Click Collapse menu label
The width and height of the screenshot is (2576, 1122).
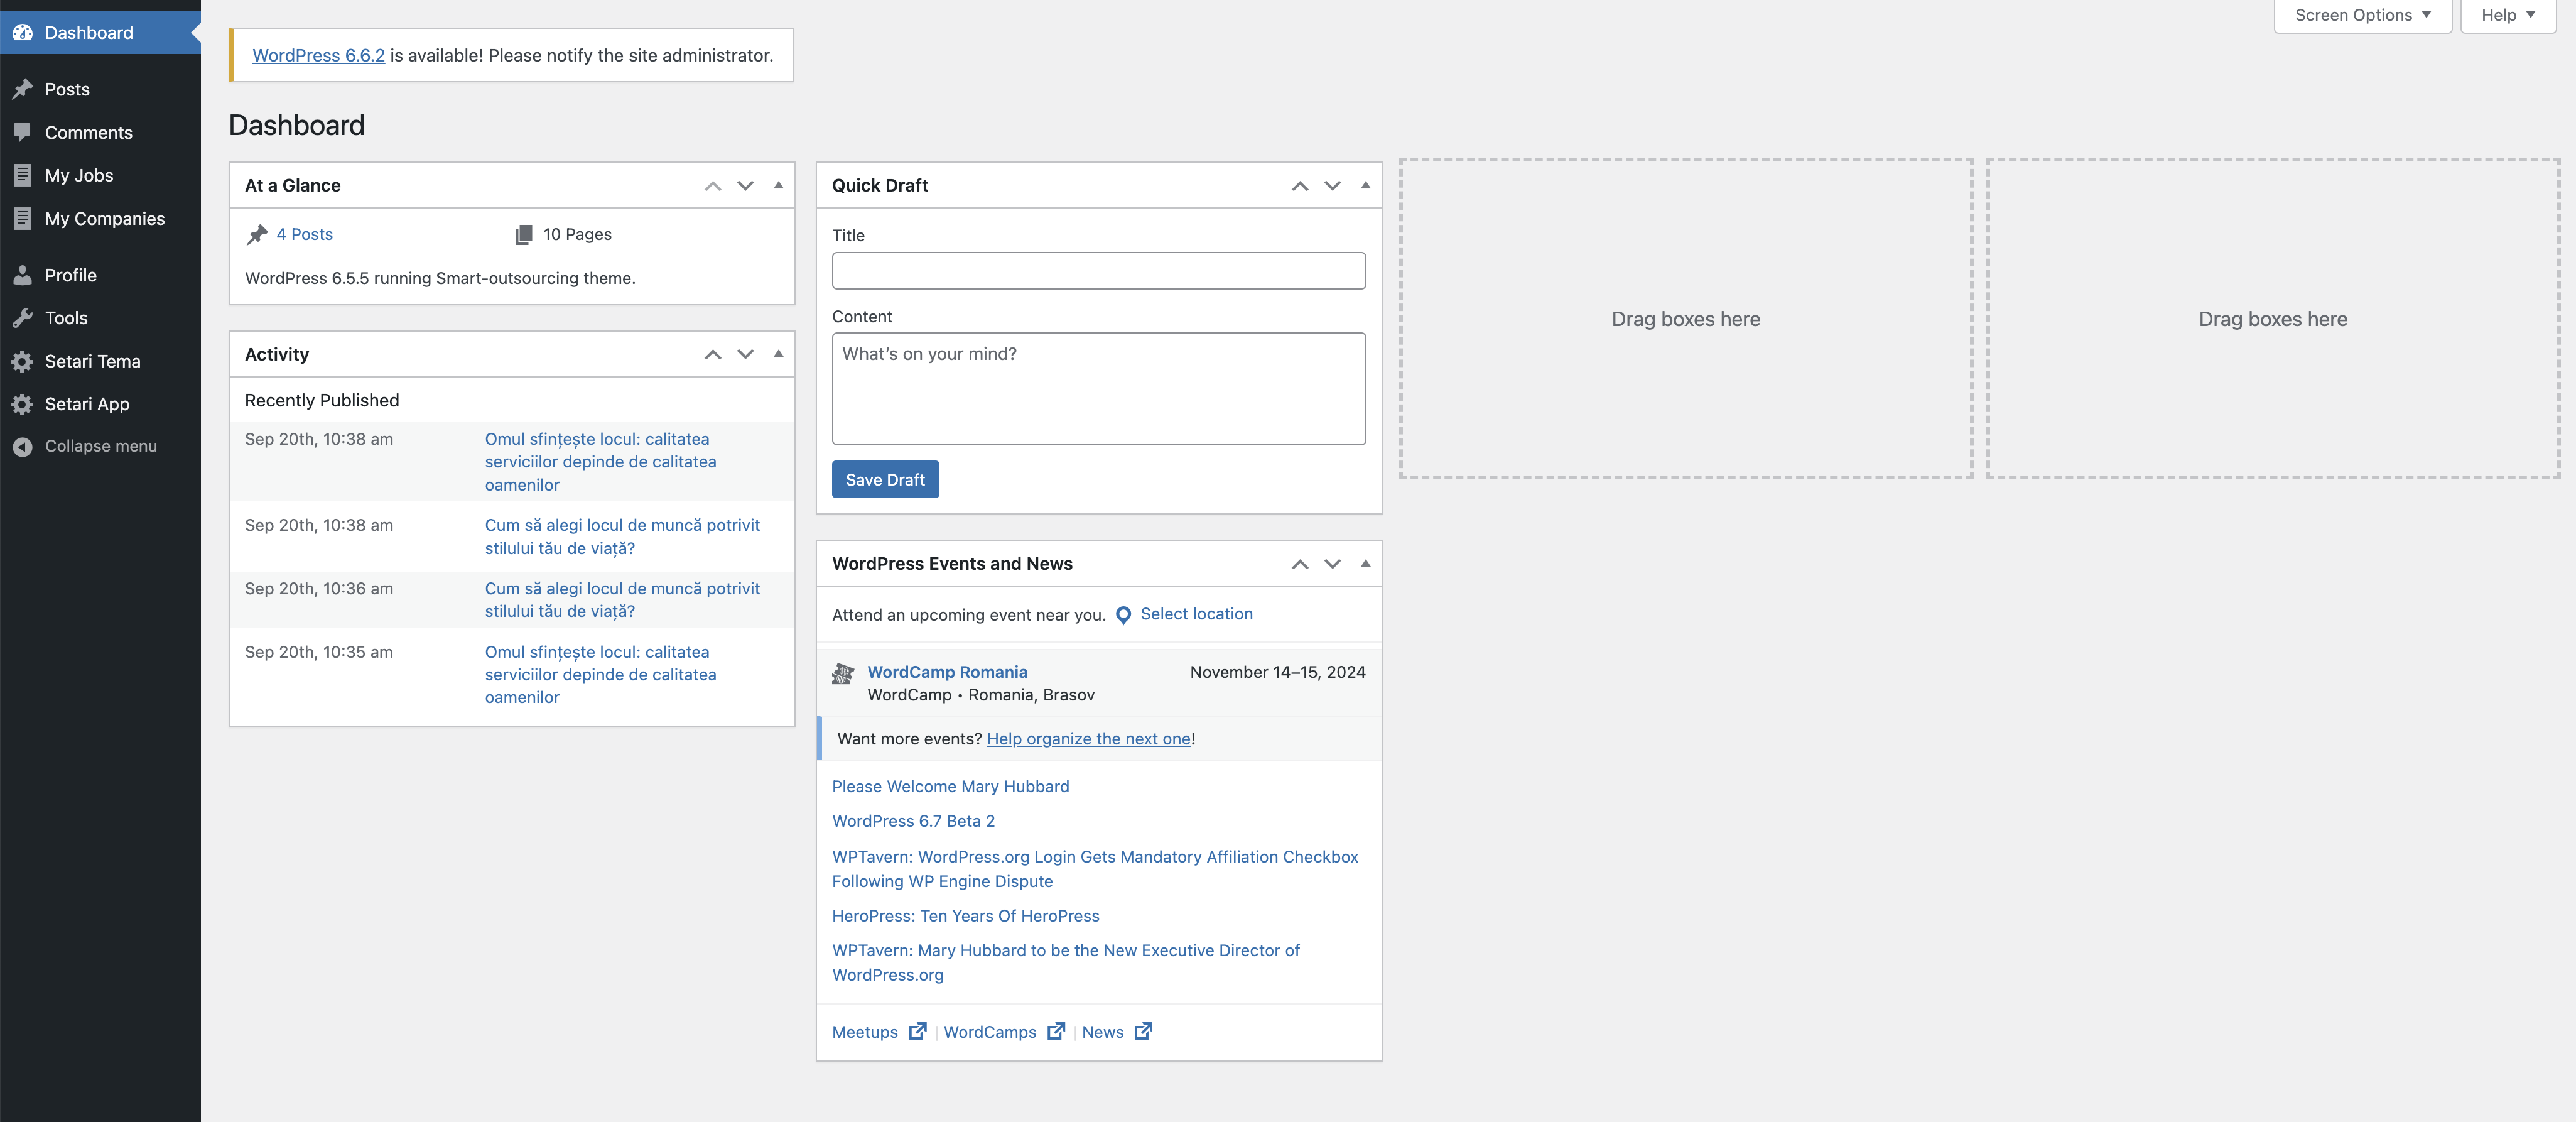coord(101,446)
